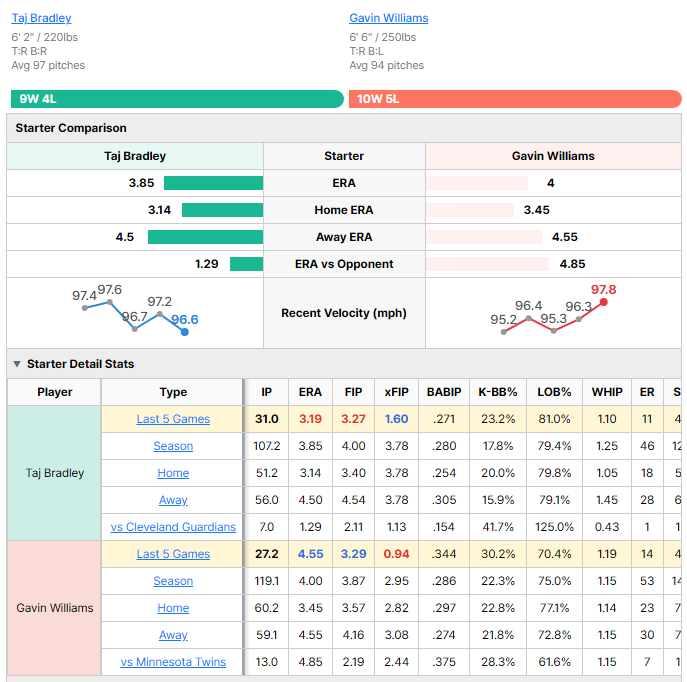The height and width of the screenshot is (682, 687).
Task: Click the ERA vs Opponent row label
Action: (344, 264)
